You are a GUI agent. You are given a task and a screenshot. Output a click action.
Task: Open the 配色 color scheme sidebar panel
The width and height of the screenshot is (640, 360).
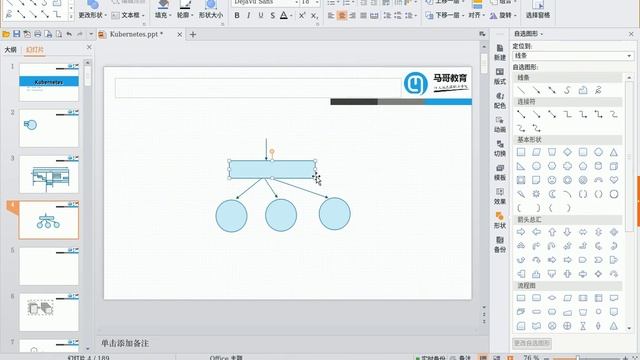point(500,100)
